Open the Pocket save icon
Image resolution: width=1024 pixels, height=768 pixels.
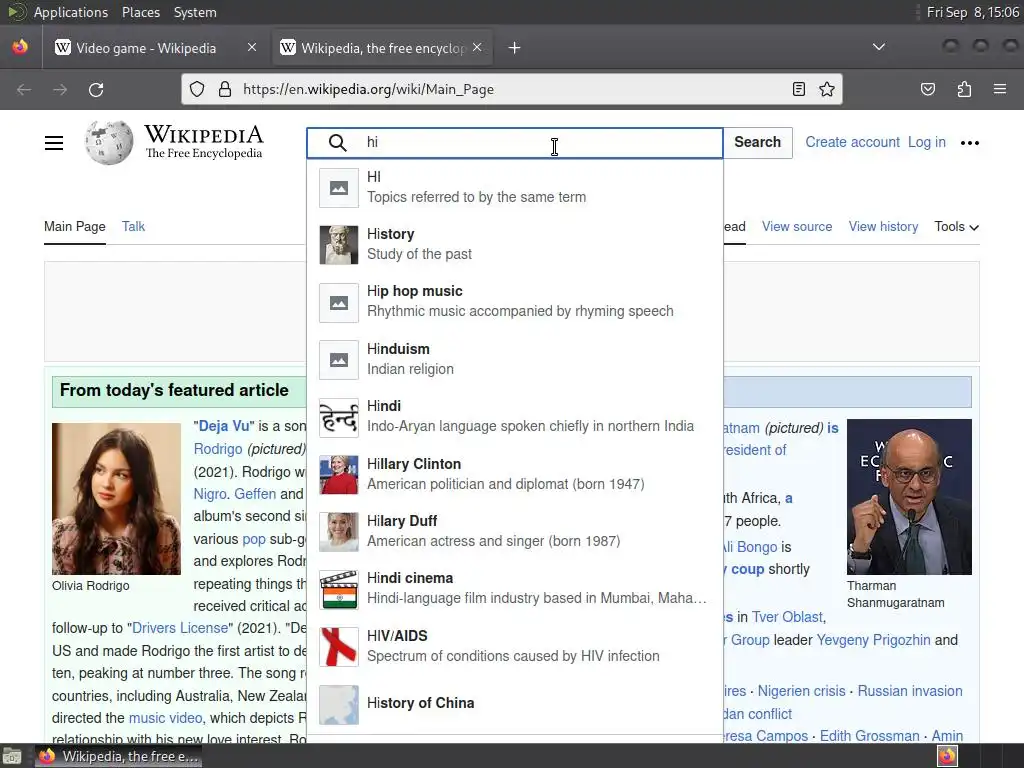tap(928, 89)
